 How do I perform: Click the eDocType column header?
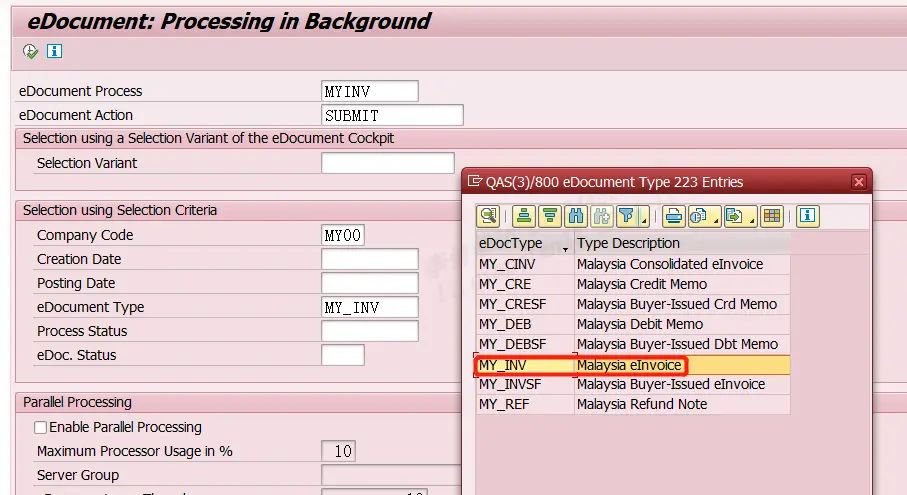click(511, 243)
